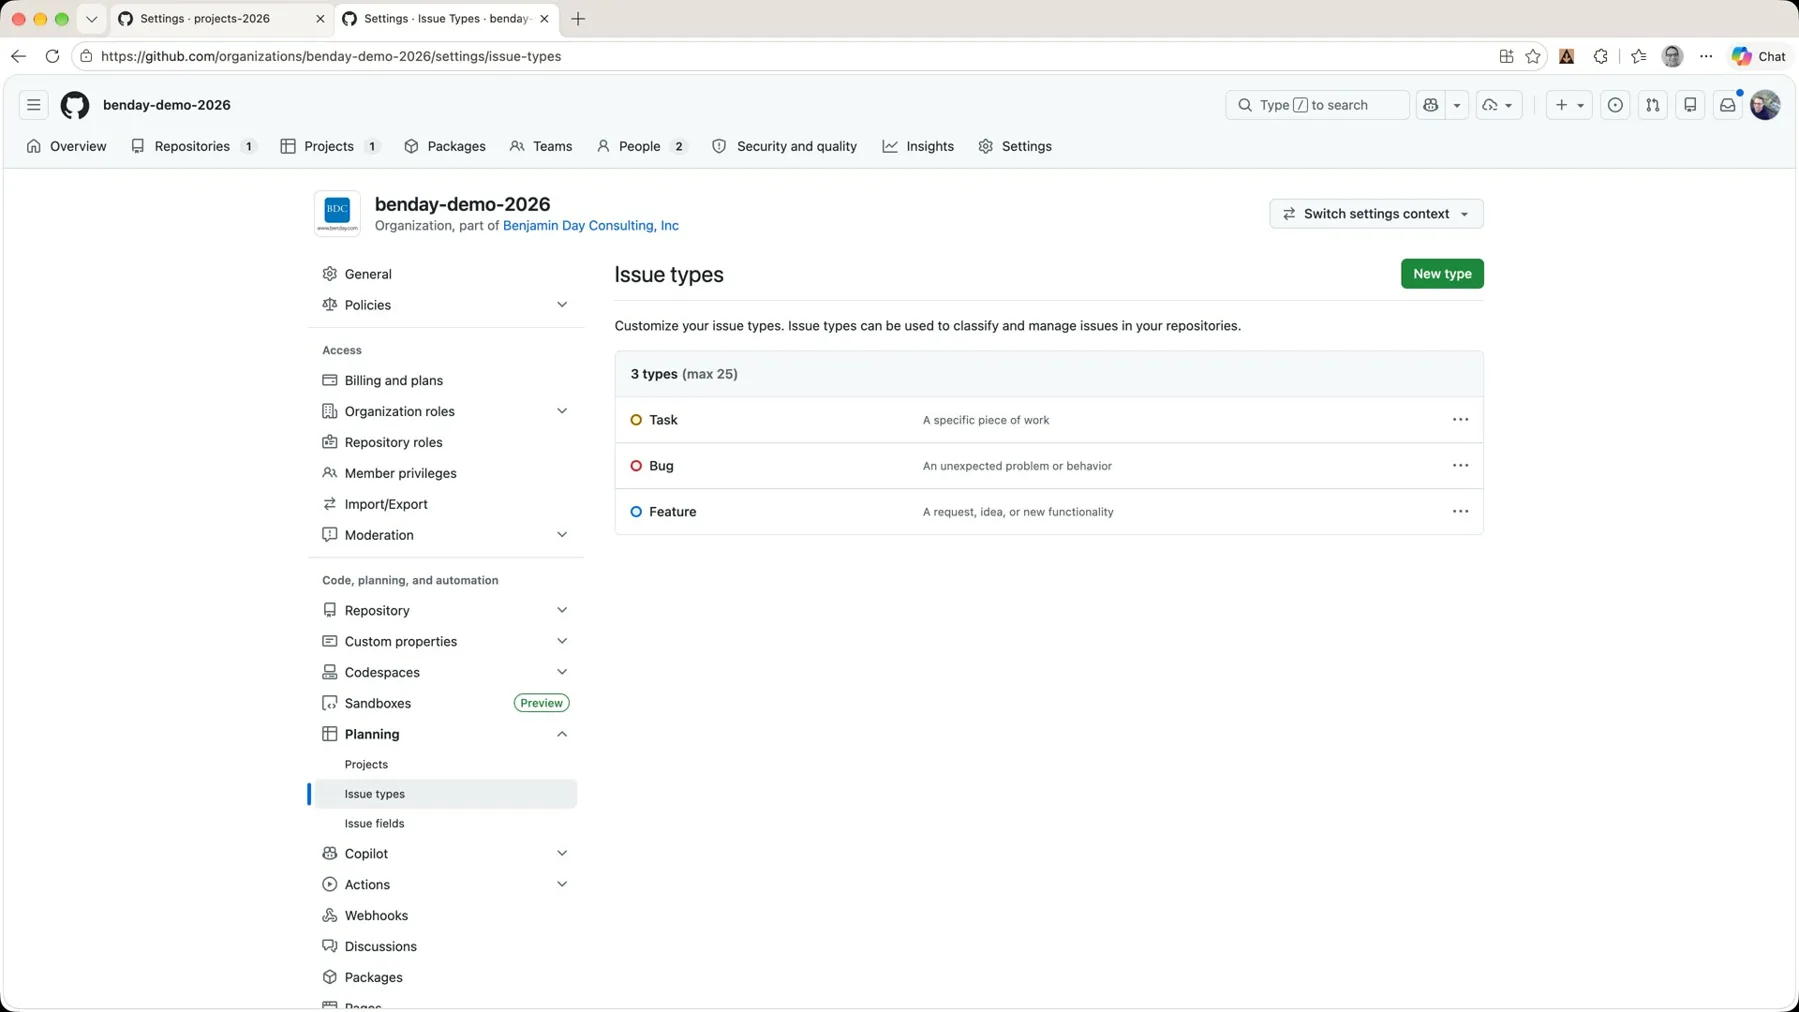The width and height of the screenshot is (1799, 1012).
Task: Open the Insights tab
Action: [918, 146]
